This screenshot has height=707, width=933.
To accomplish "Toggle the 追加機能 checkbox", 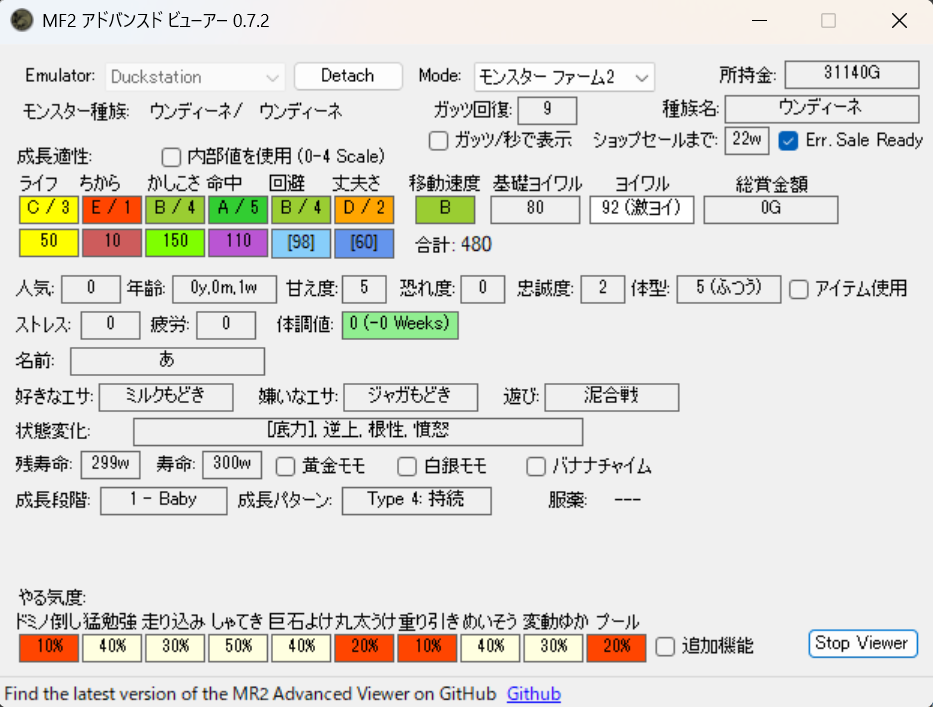I will [x=665, y=647].
